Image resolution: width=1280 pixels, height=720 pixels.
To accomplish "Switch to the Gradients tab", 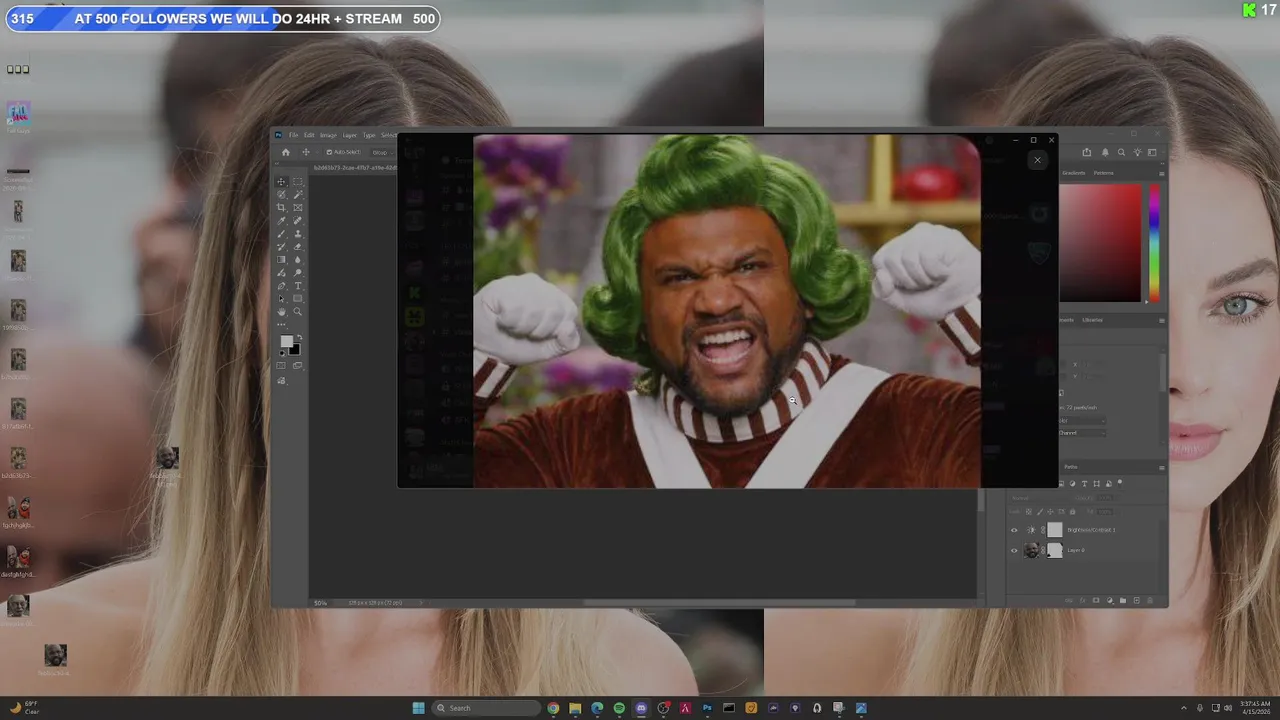I will 1074,173.
